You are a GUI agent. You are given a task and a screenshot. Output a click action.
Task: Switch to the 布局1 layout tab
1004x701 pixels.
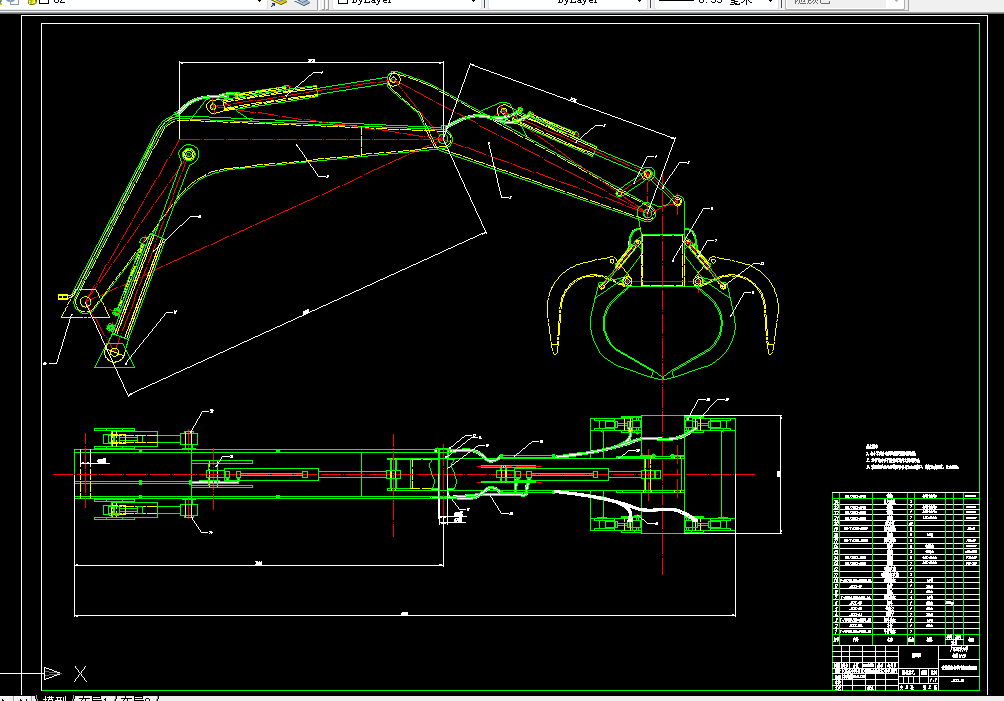(95, 698)
